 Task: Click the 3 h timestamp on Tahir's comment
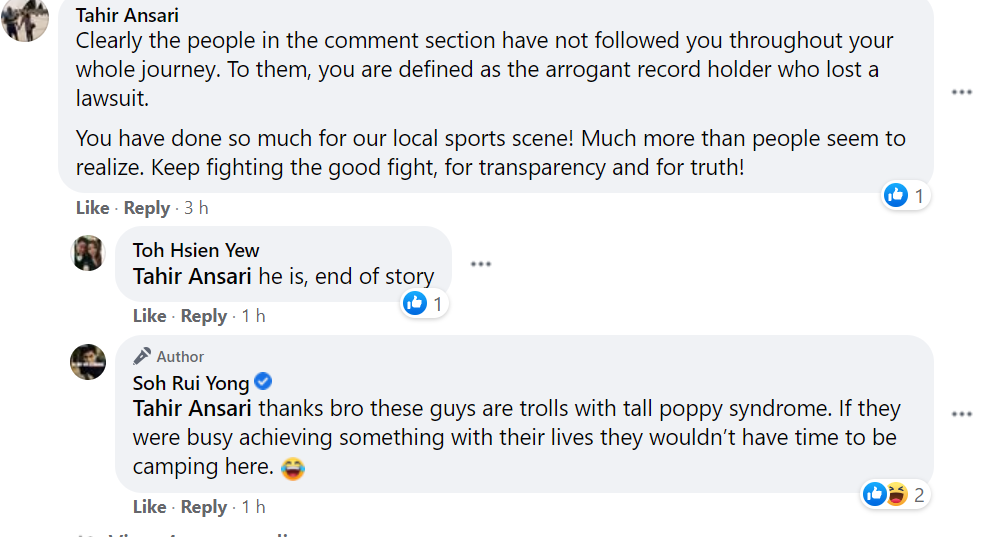pos(196,208)
